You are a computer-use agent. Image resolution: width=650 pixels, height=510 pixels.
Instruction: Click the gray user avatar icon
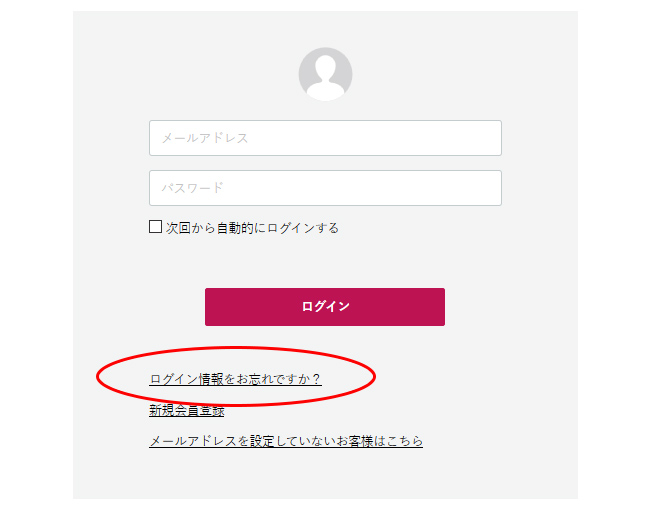click(325, 74)
